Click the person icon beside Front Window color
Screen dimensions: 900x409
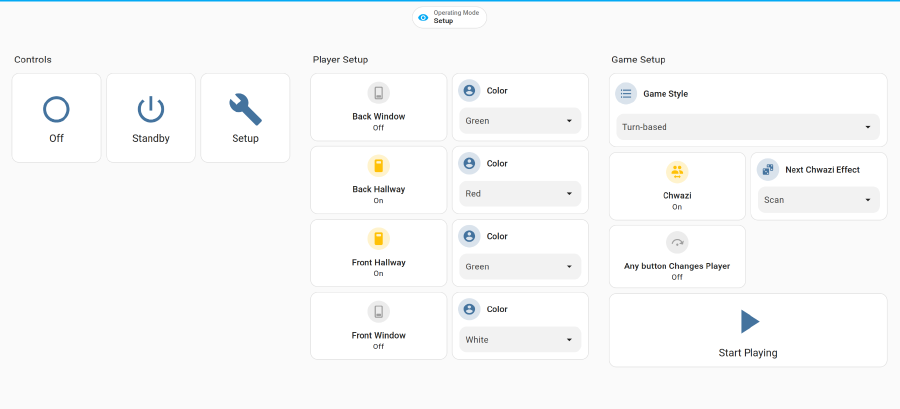pyautogui.click(x=469, y=309)
